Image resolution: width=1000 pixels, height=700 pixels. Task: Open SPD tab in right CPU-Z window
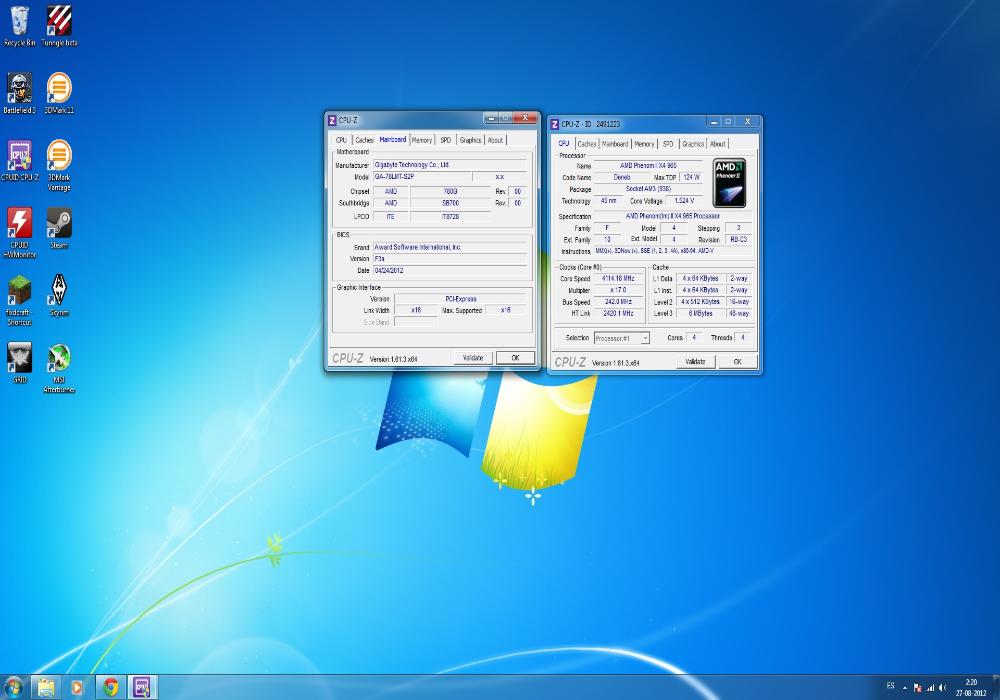point(668,144)
